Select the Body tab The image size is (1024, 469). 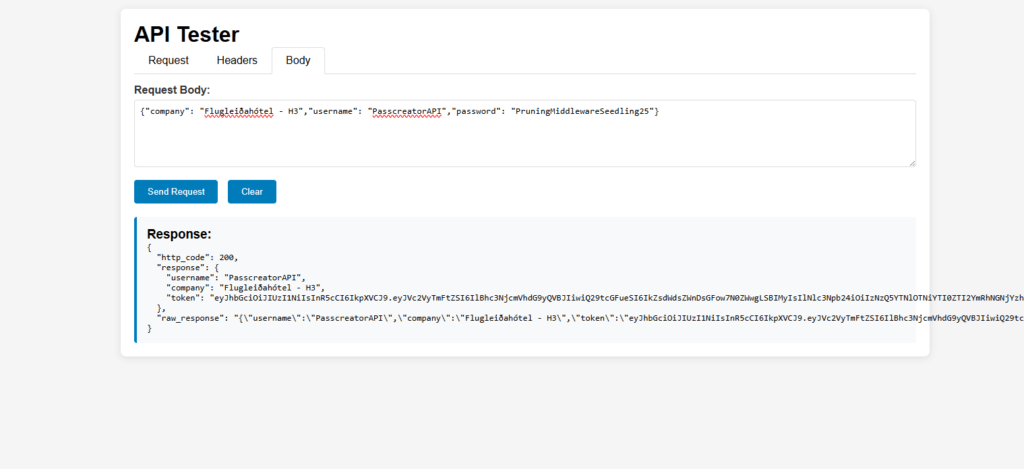[x=298, y=60]
